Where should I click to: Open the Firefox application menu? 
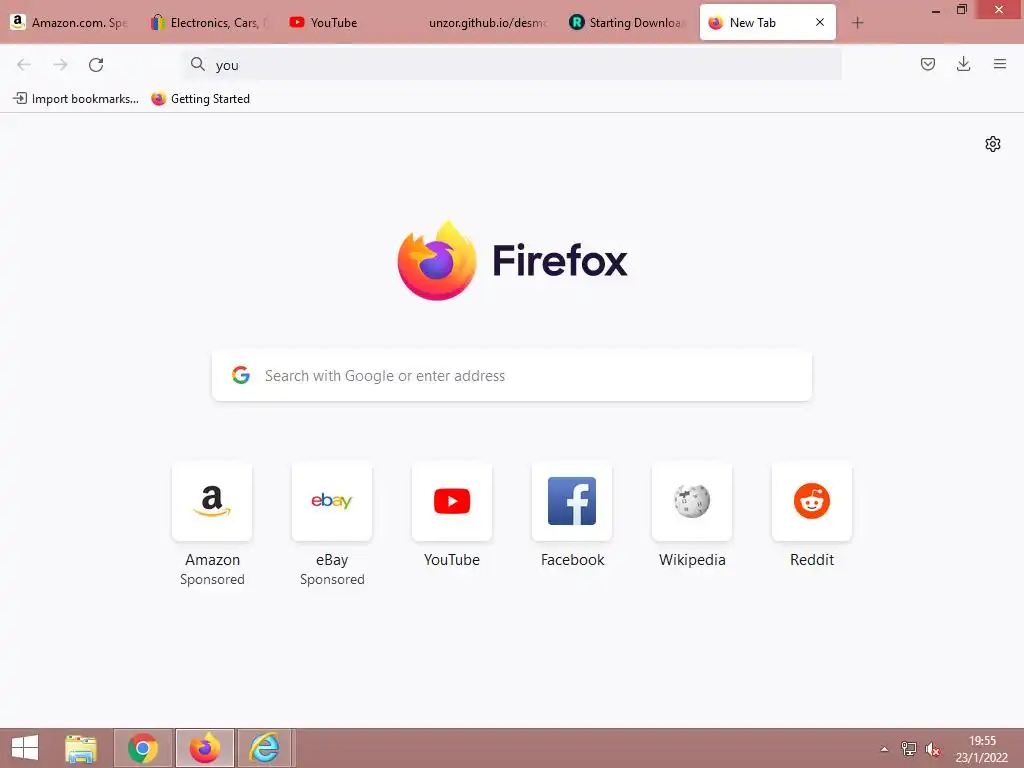pyautogui.click(x=999, y=63)
